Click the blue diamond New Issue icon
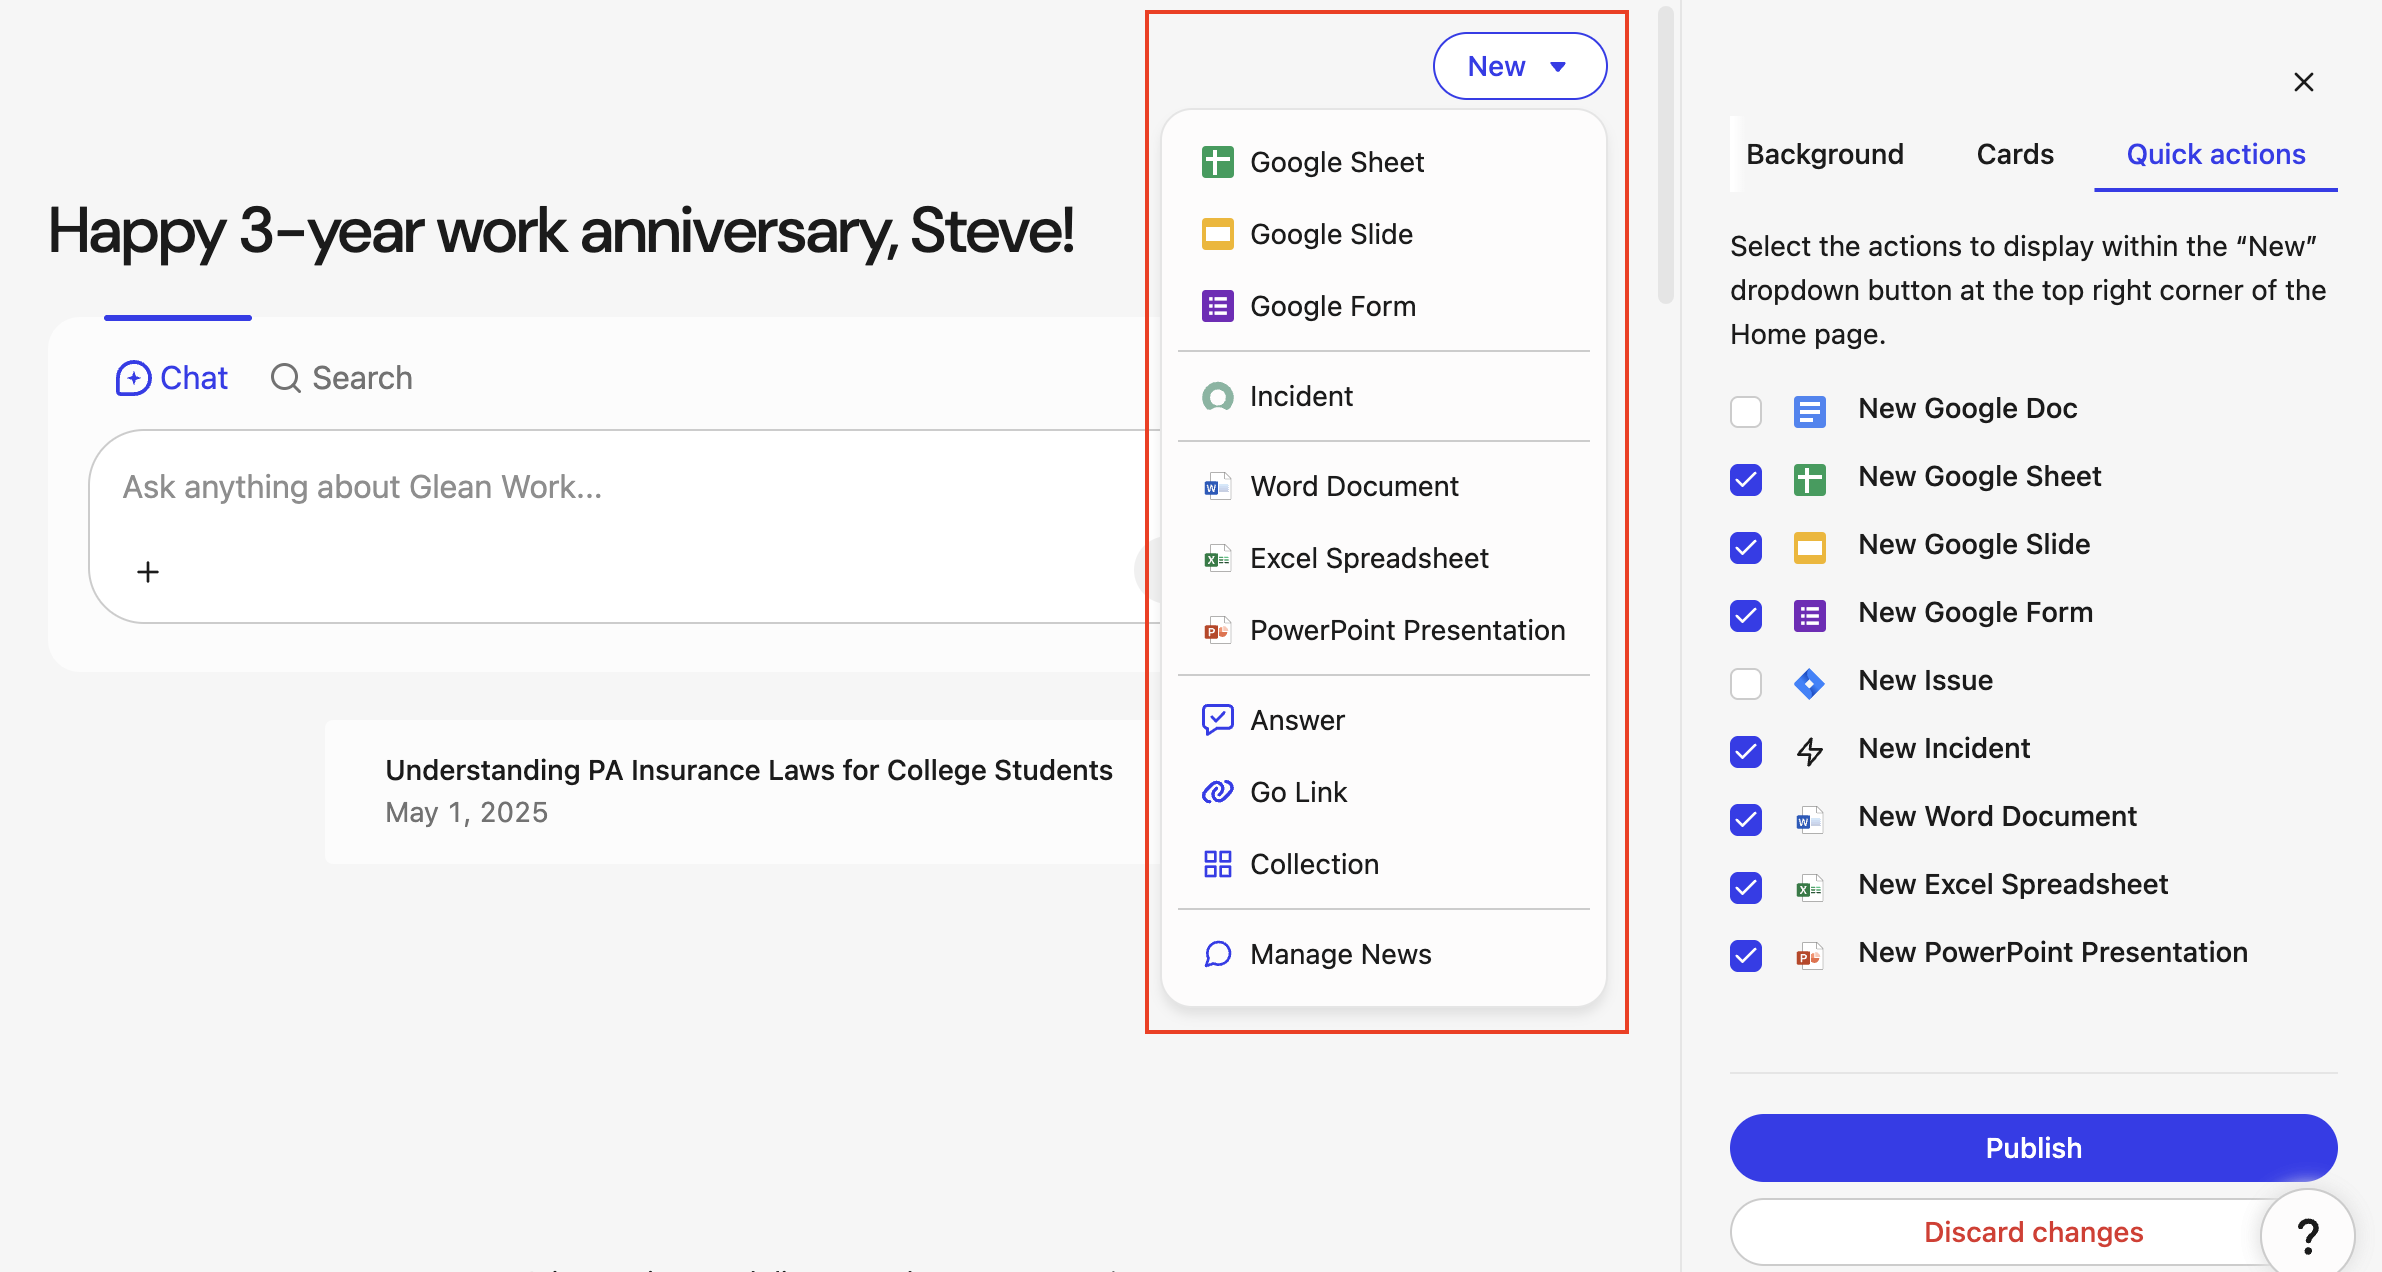The height and width of the screenshot is (1272, 2382). tap(1809, 683)
